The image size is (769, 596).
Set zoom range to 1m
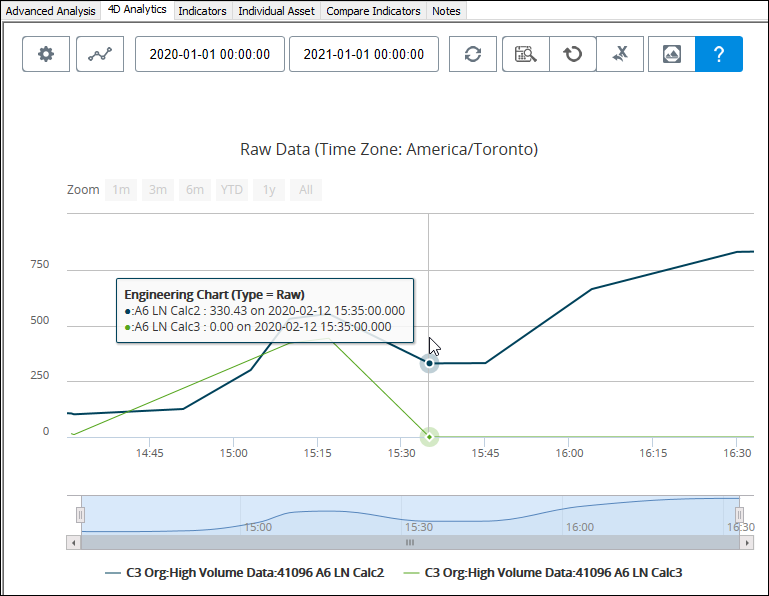tap(121, 190)
